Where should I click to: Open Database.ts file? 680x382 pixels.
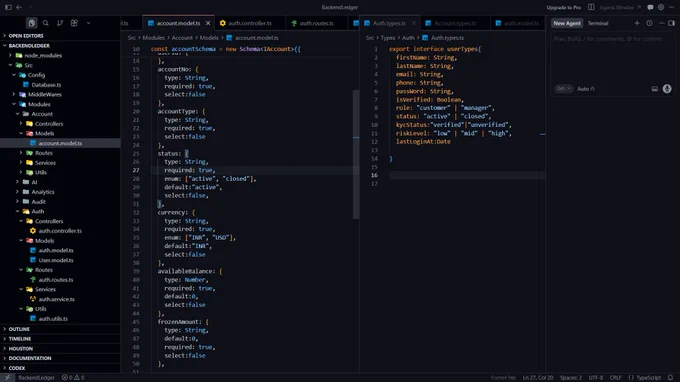tap(46, 85)
